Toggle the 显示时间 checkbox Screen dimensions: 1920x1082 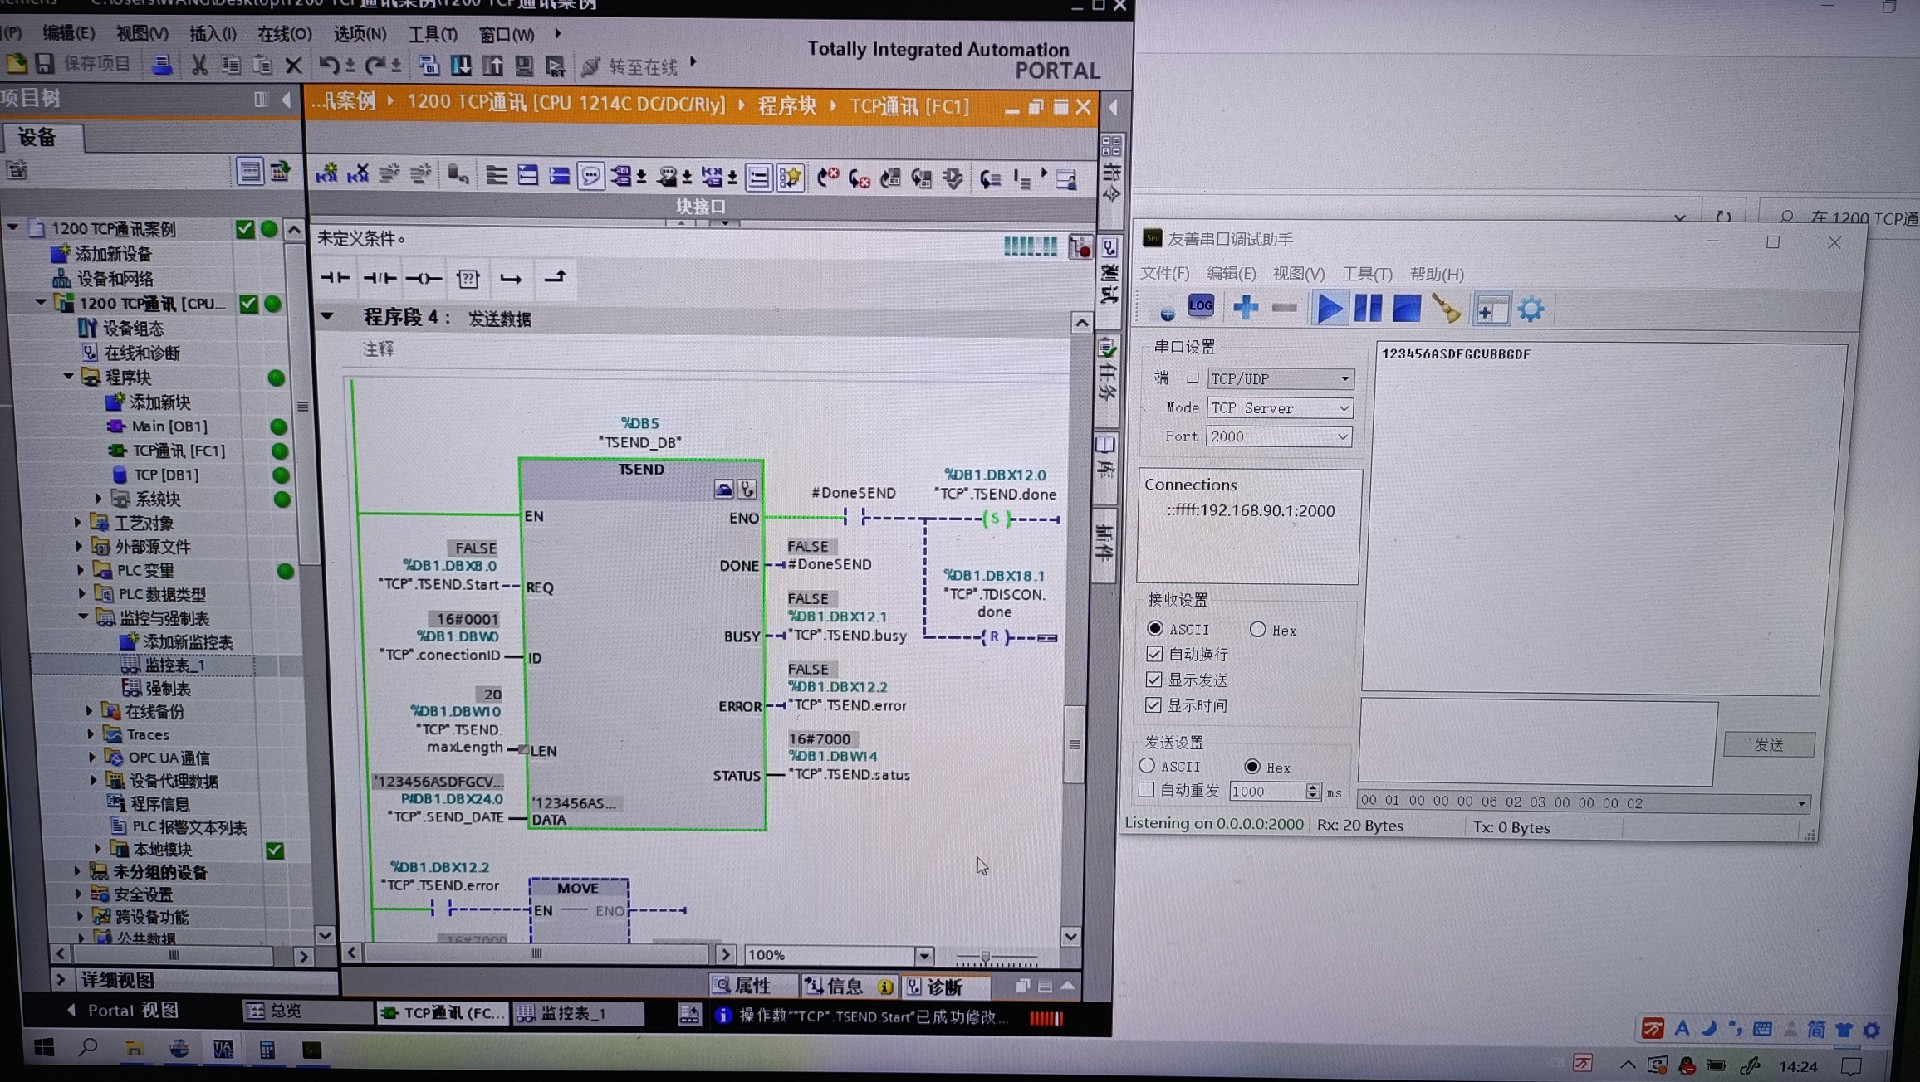pos(1153,705)
